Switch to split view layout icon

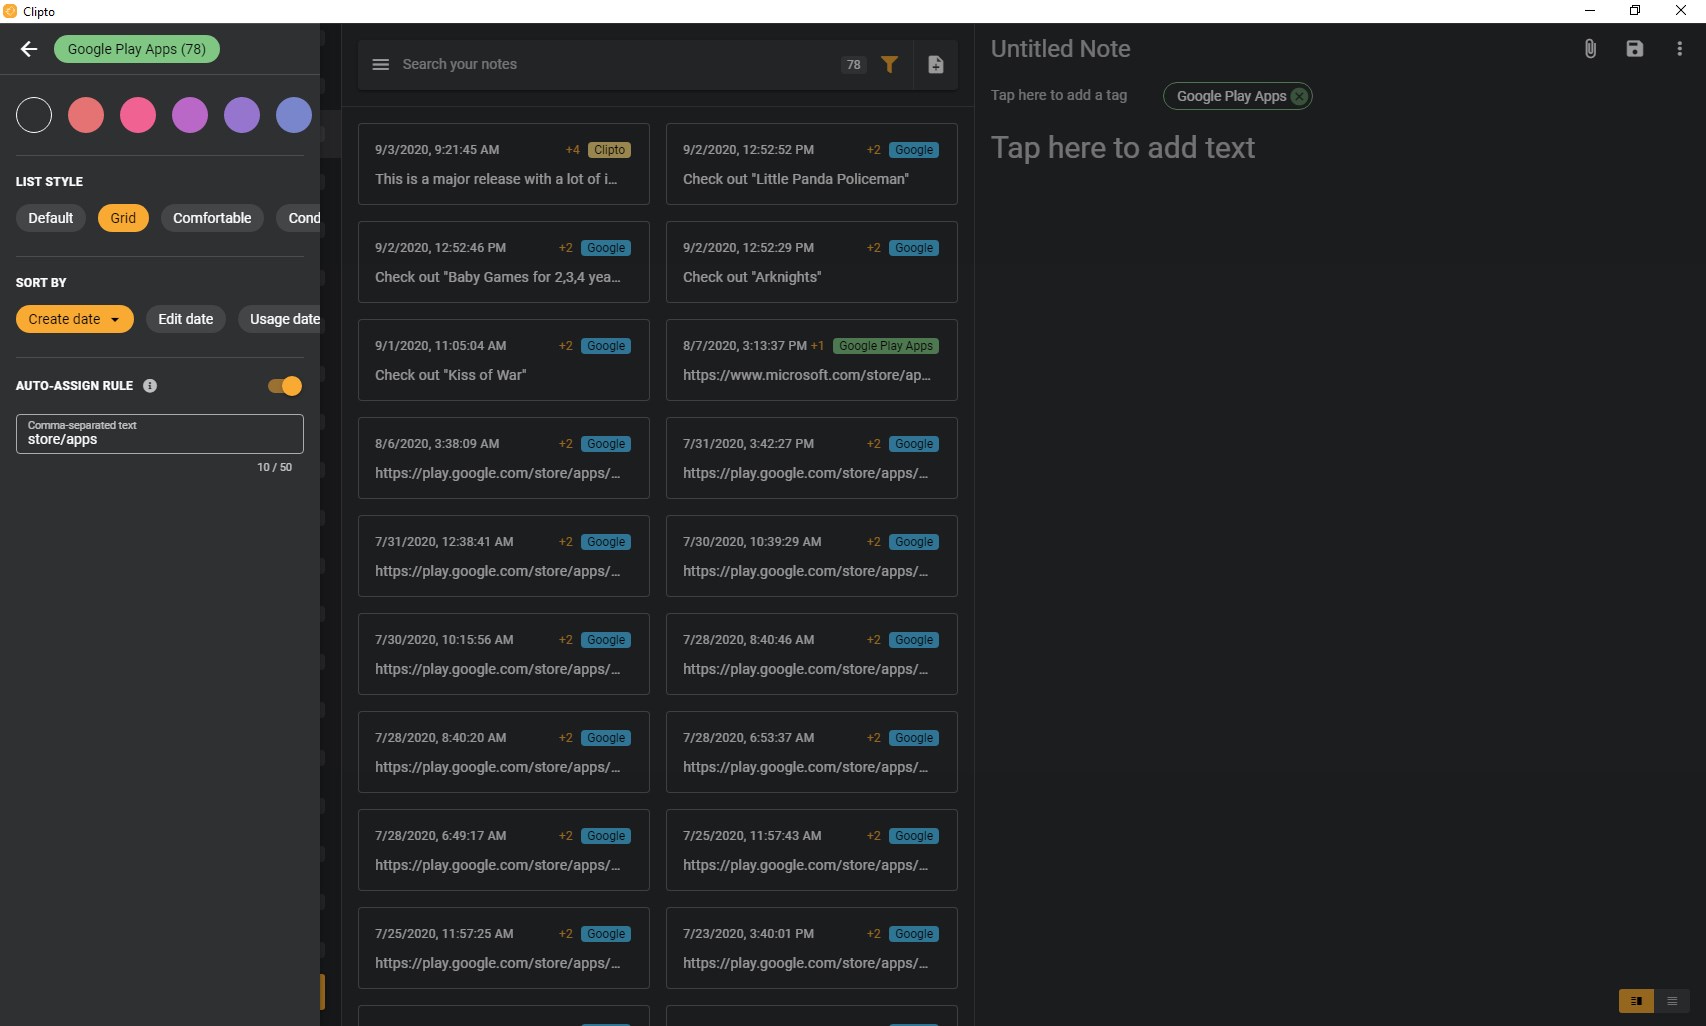coord(1636,1001)
